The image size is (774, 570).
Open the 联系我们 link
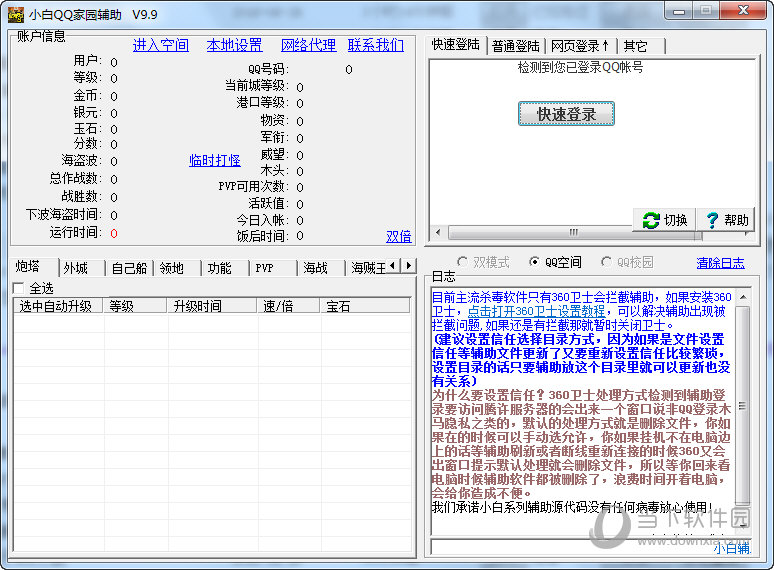(376, 45)
